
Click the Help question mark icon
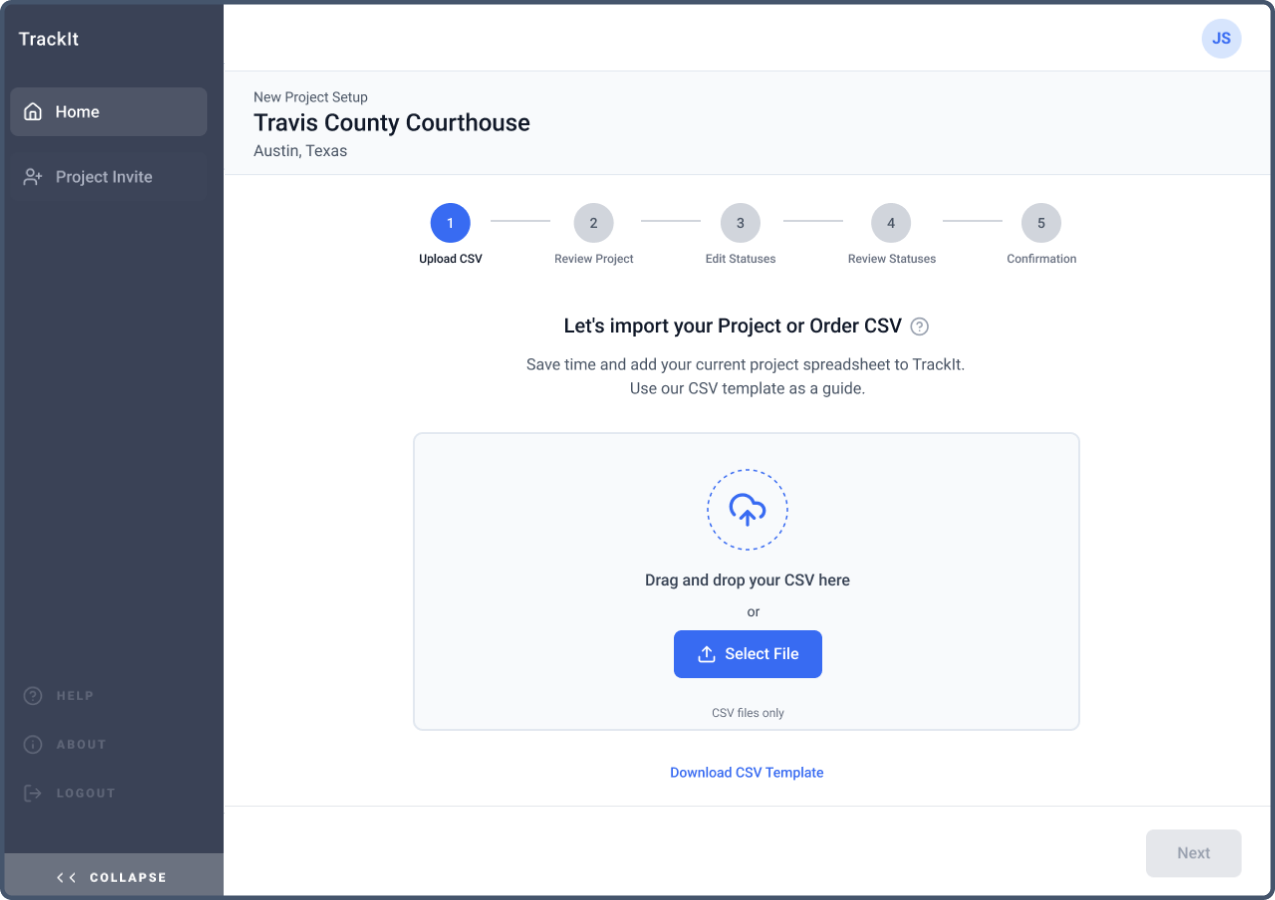(x=33, y=696)
